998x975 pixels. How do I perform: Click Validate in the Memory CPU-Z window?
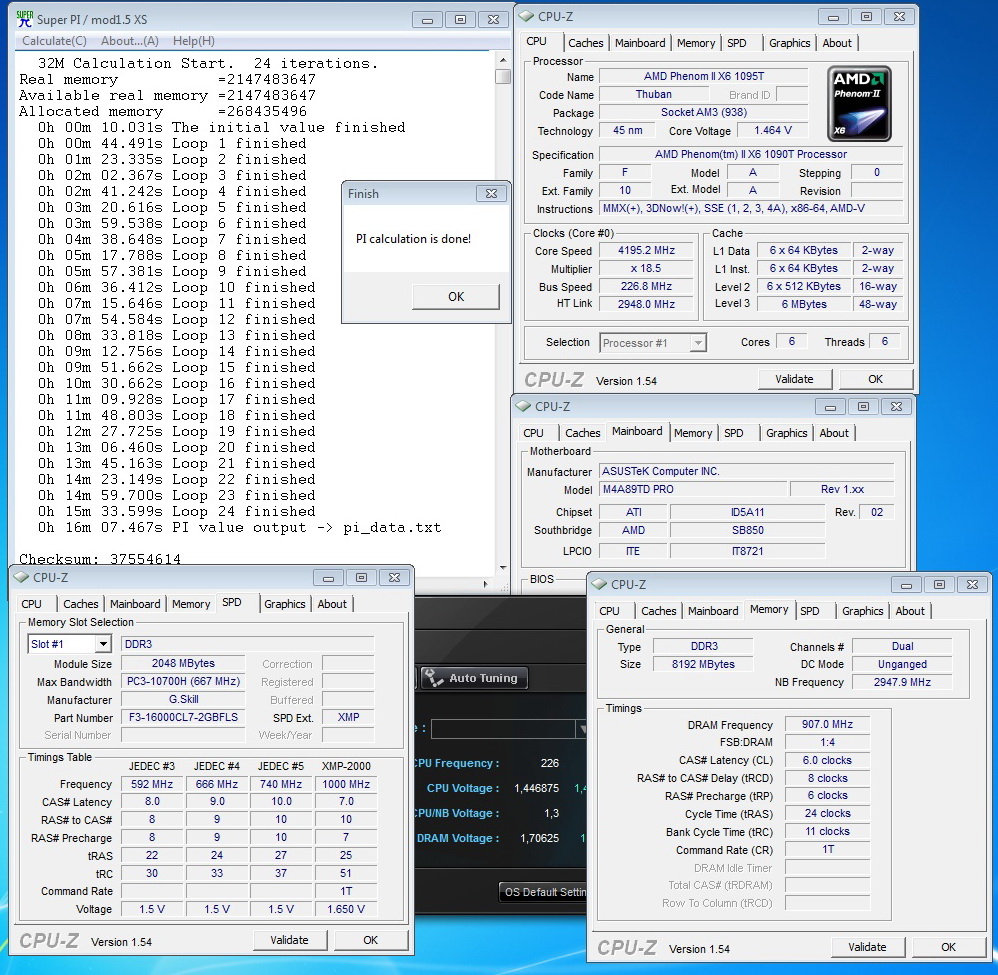point(867,947)
